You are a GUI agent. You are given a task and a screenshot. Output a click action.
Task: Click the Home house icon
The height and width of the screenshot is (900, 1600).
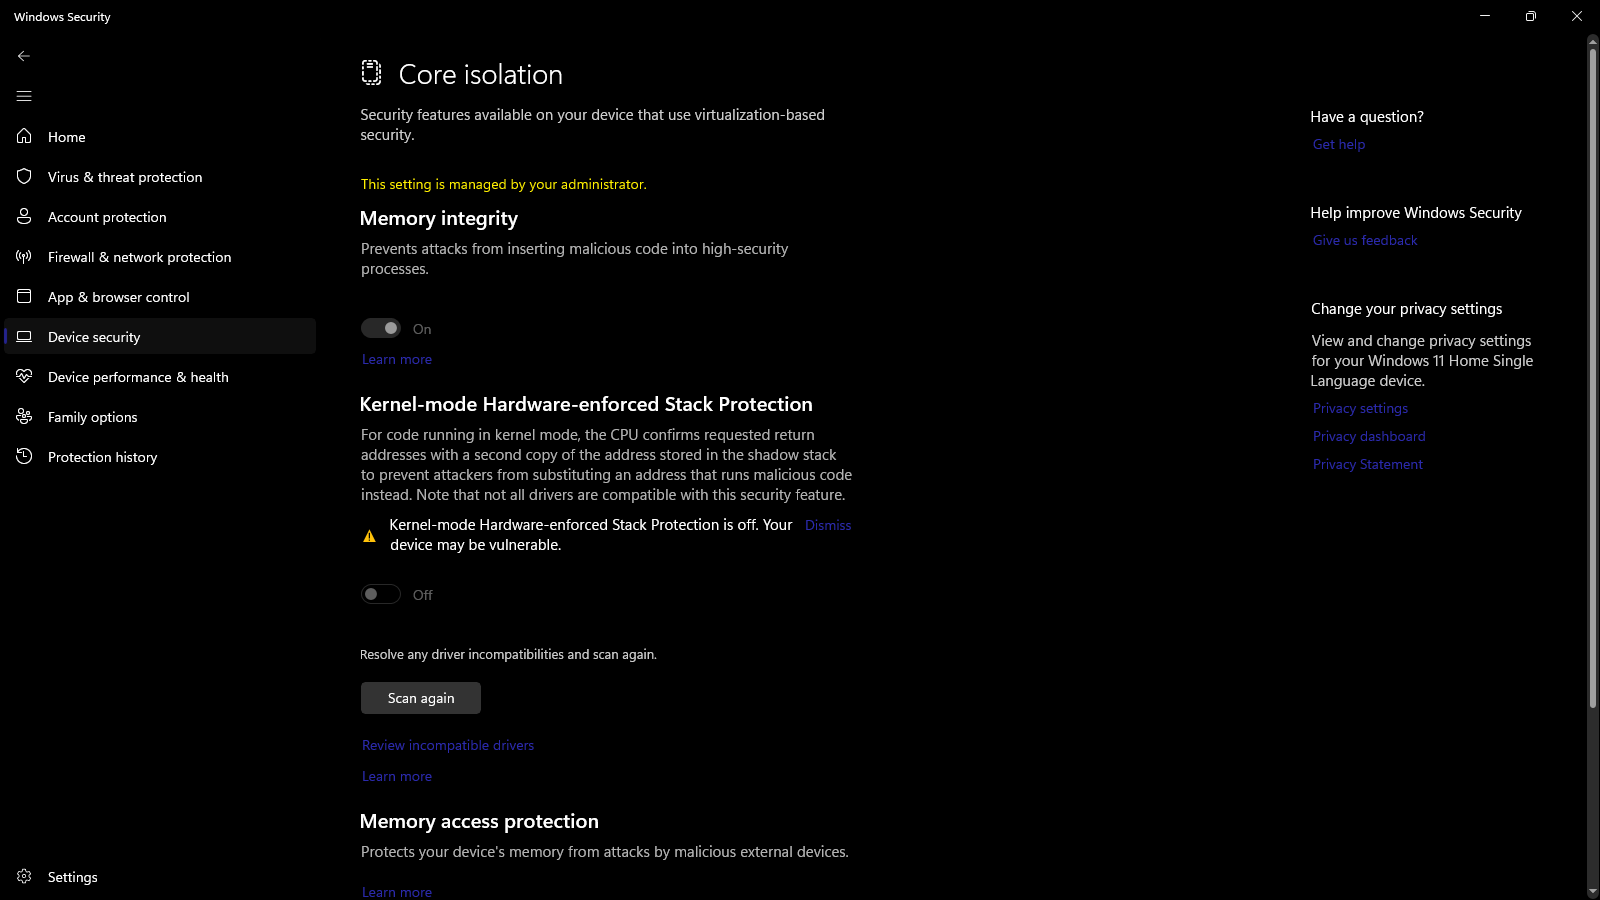[24, 136]
